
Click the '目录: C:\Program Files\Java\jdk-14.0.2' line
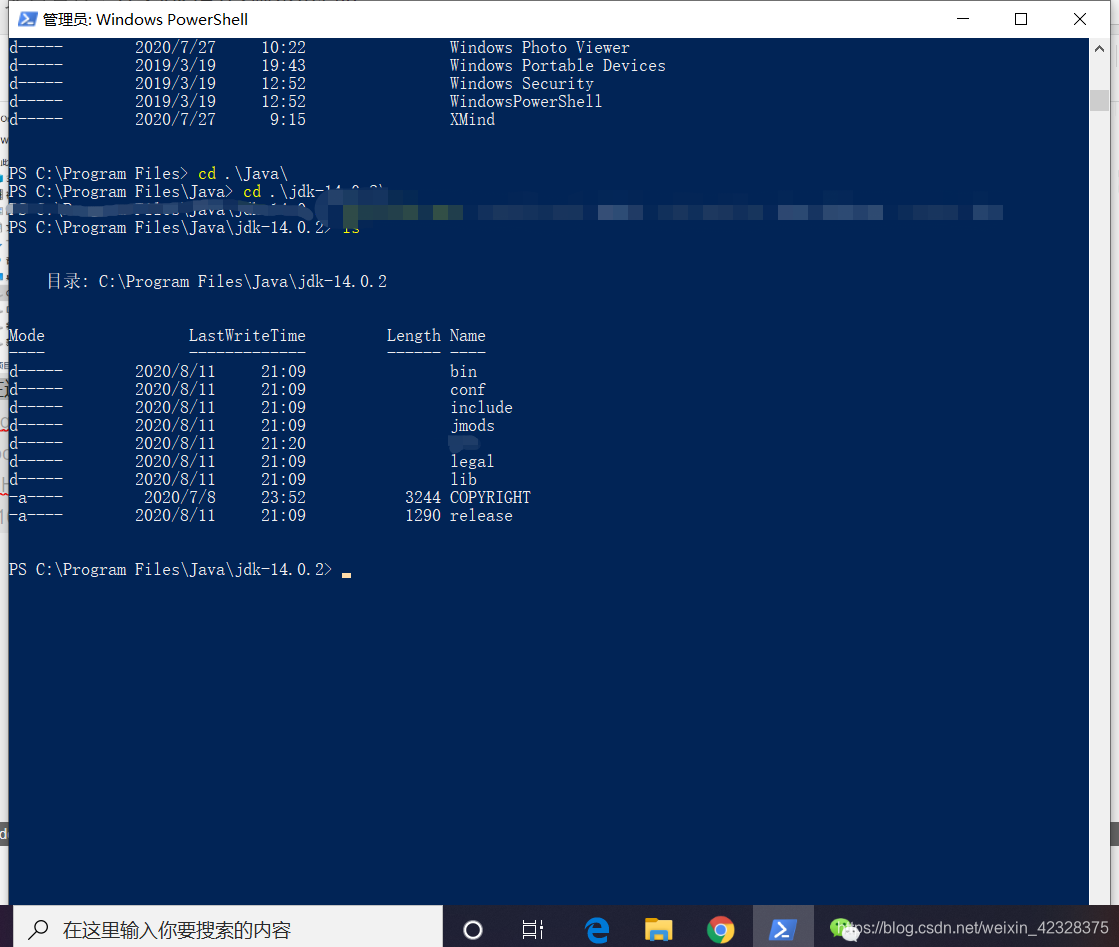(x=217, y=281)
